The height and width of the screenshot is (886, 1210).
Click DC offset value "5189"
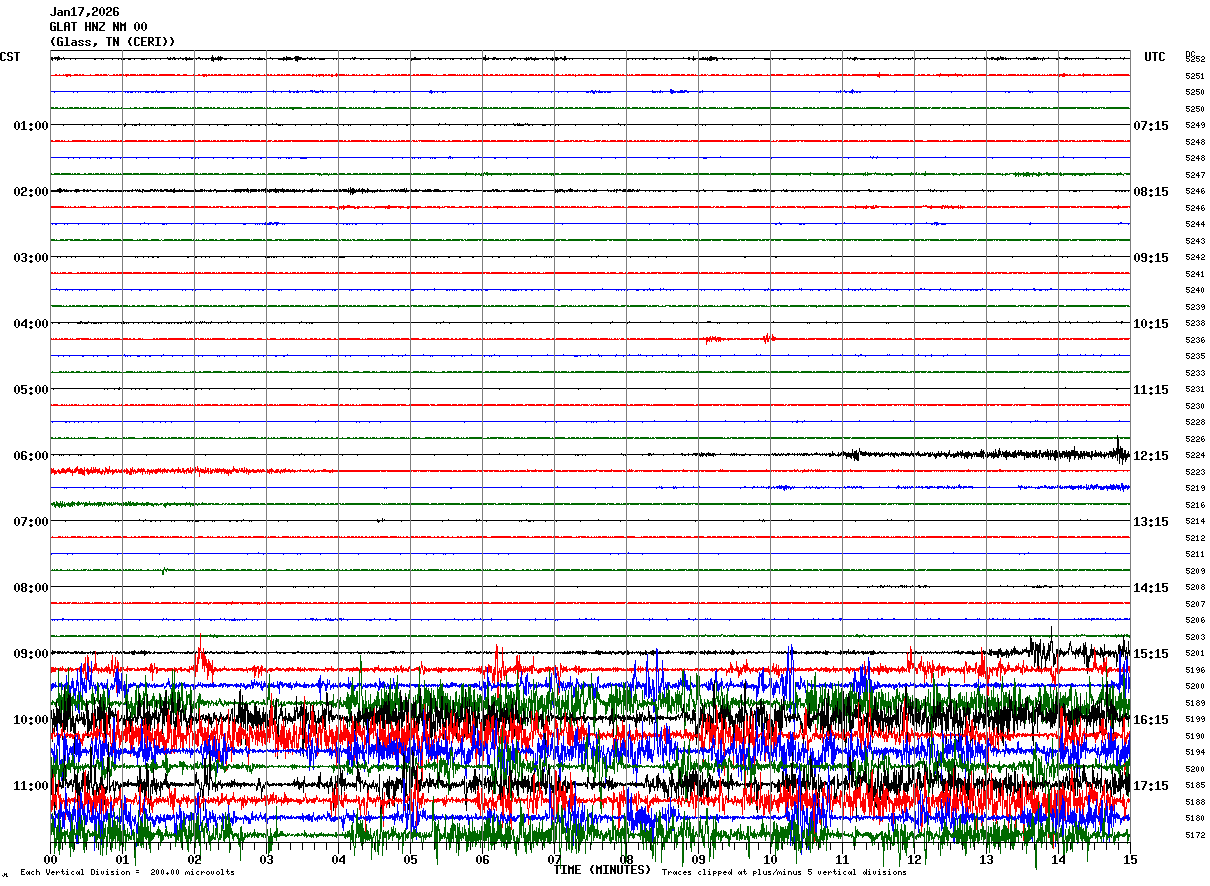click(1195, 703)
